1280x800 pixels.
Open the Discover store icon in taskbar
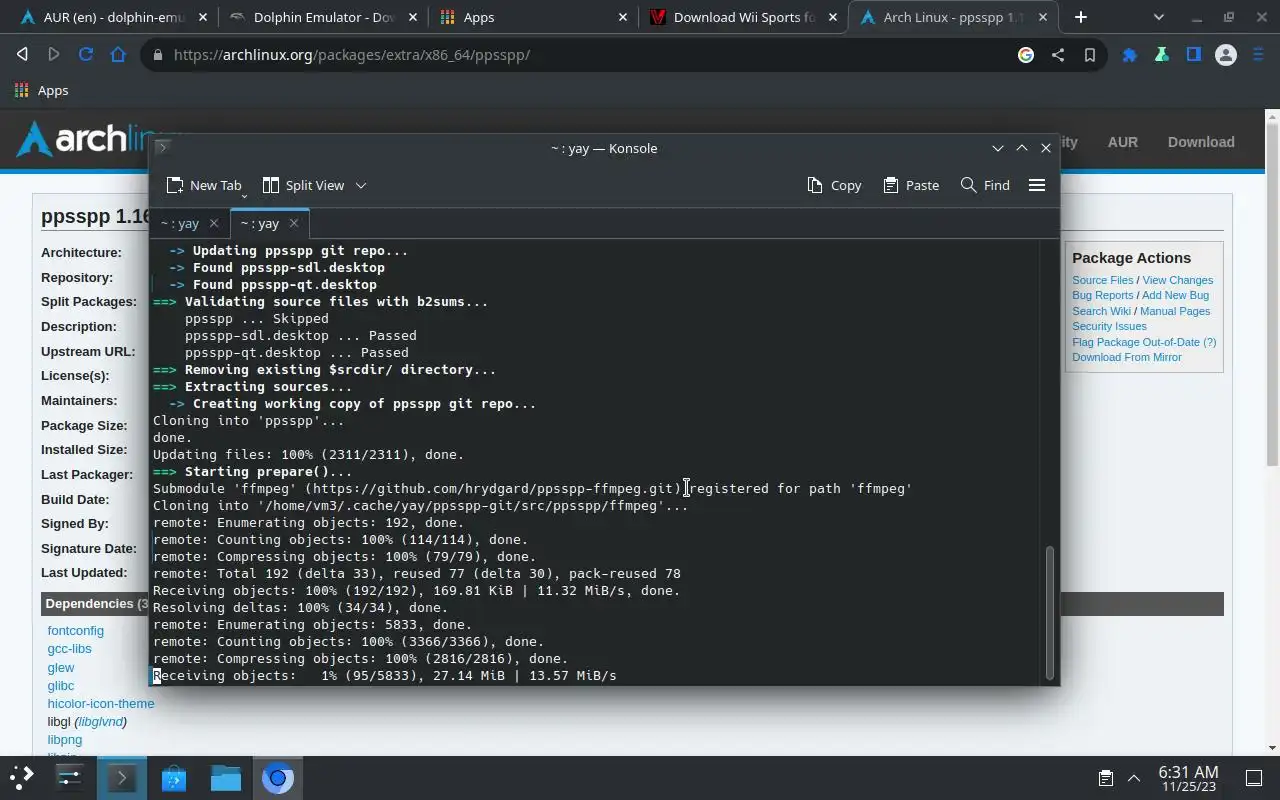coord(173,777)
